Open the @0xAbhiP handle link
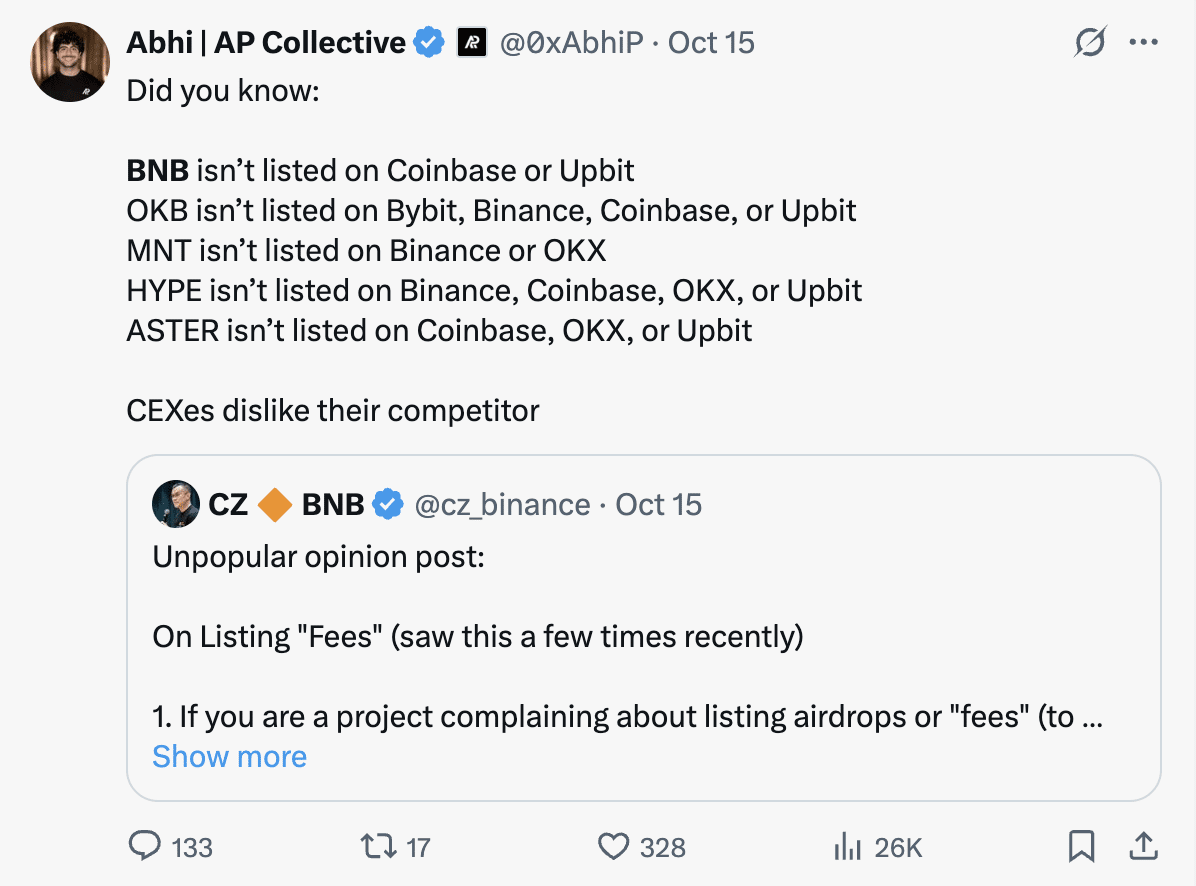This screenshot has height=886, width=1196. coord(571,43)
